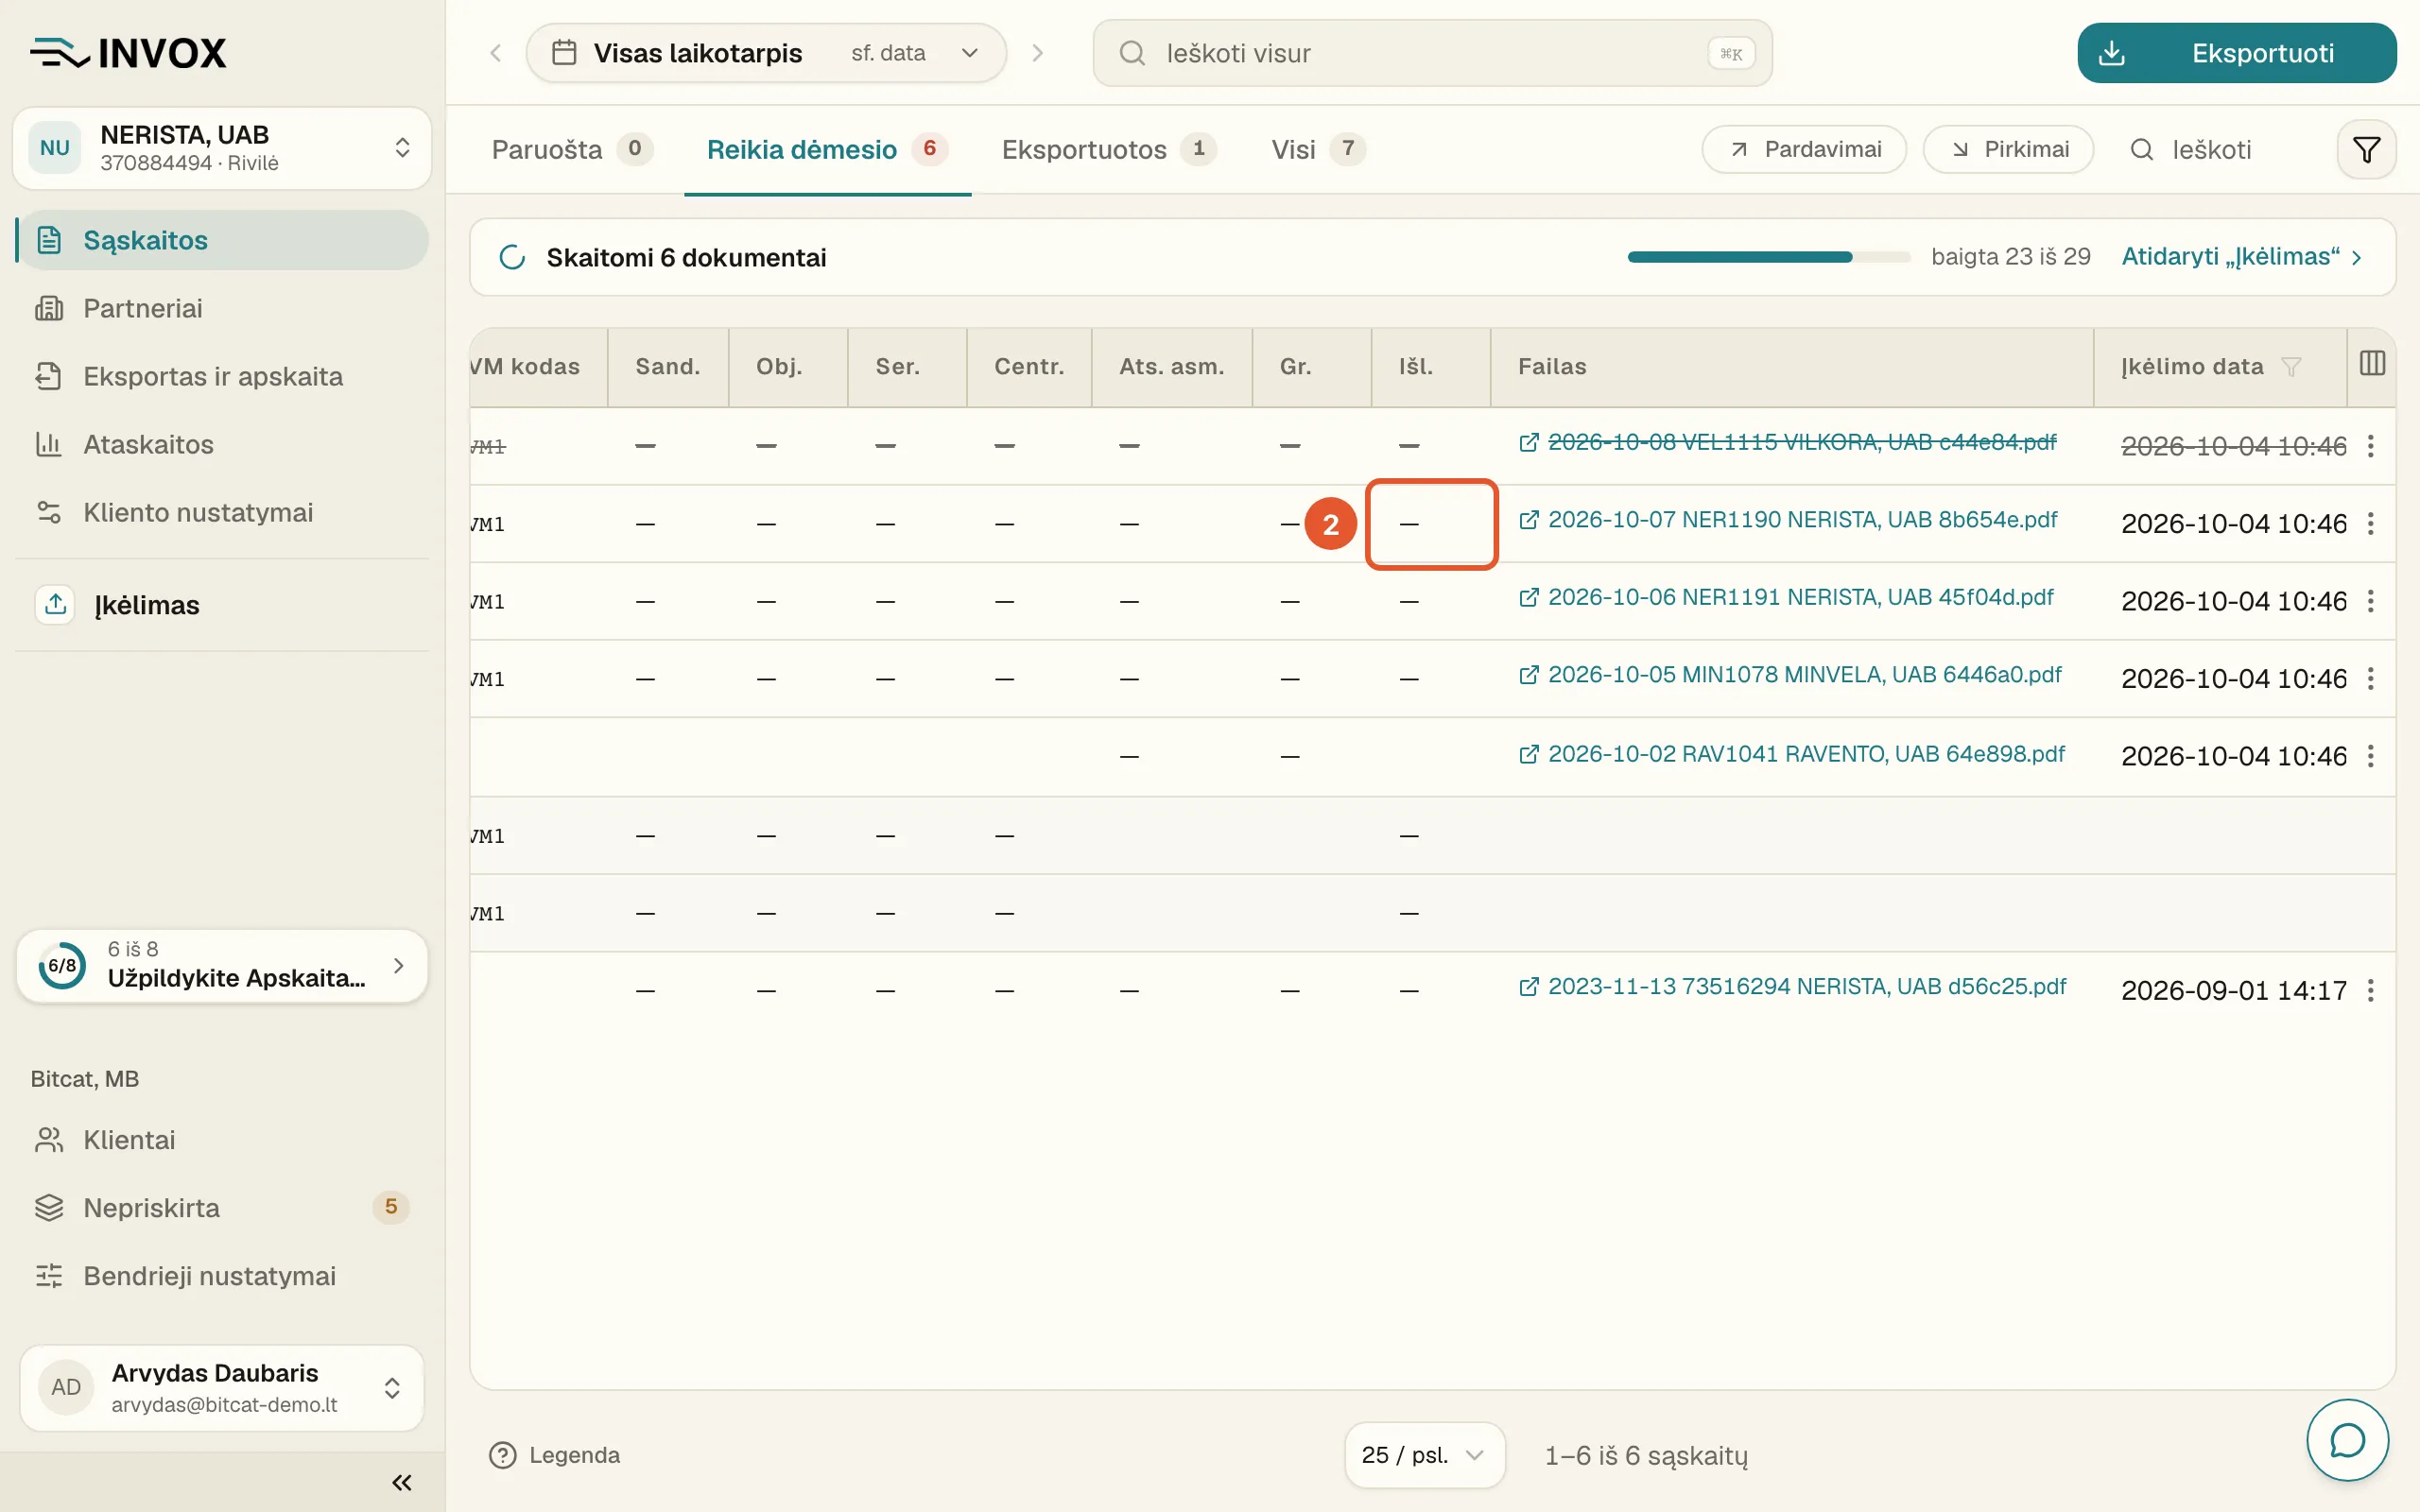Toggle the Pardavimai filter chip
Image resolution: width=2420 pixels, height=1512 pixels.
point(1804,150)
